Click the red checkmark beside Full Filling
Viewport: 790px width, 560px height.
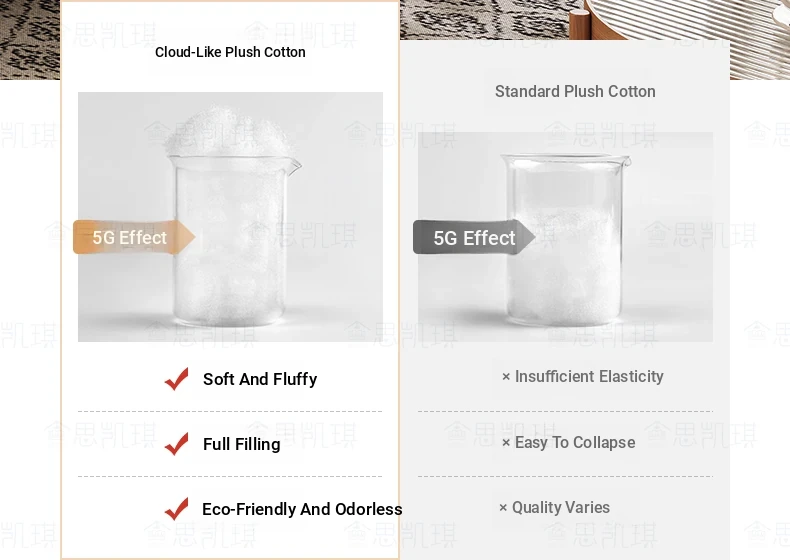(176, 444)
